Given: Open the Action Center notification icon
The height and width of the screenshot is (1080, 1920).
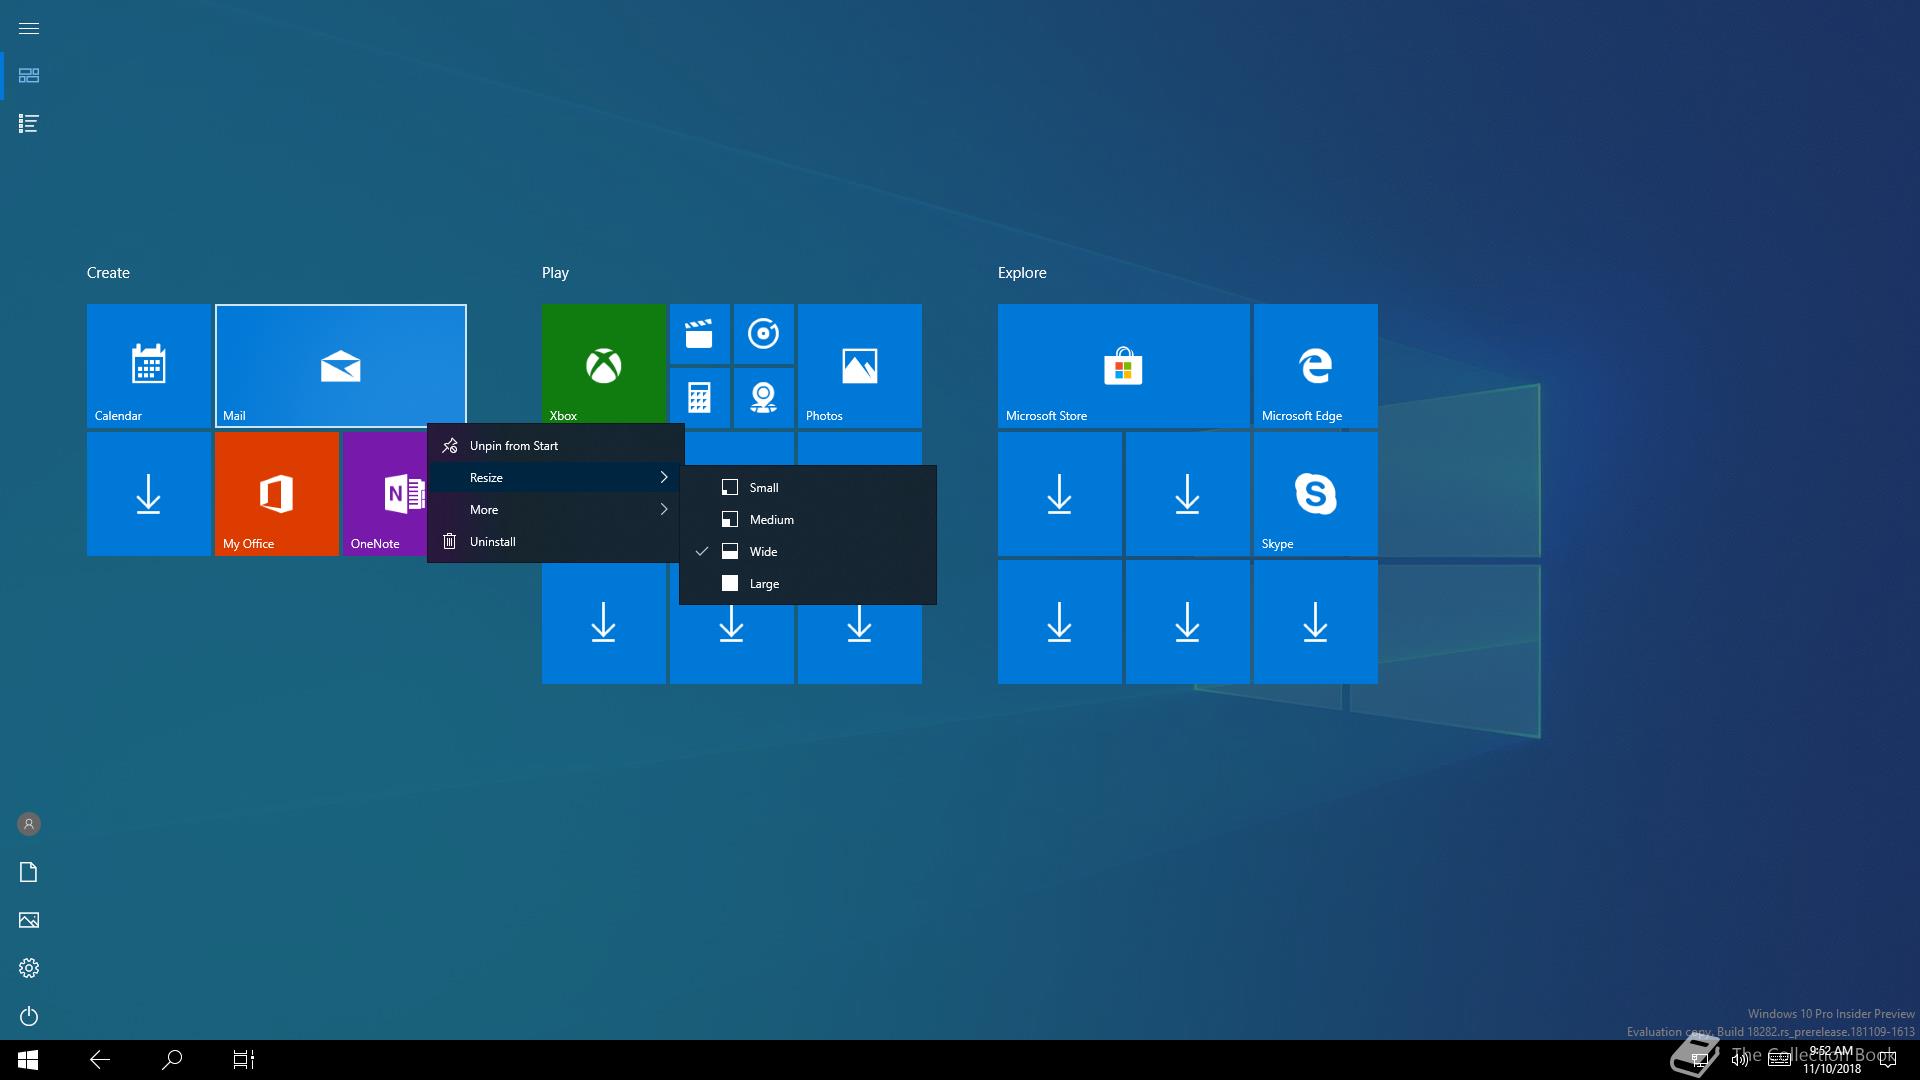Looking at the screenshot, I should [1888, 1060].
